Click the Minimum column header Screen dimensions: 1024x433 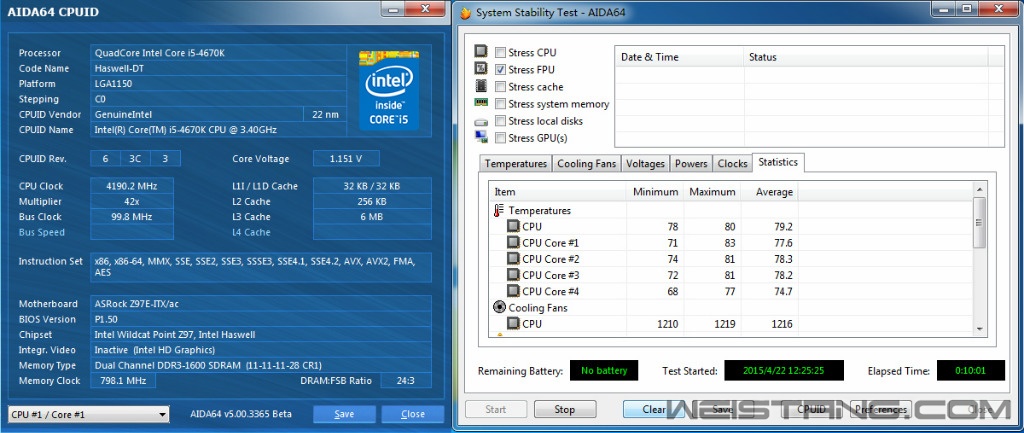point(655,192)
